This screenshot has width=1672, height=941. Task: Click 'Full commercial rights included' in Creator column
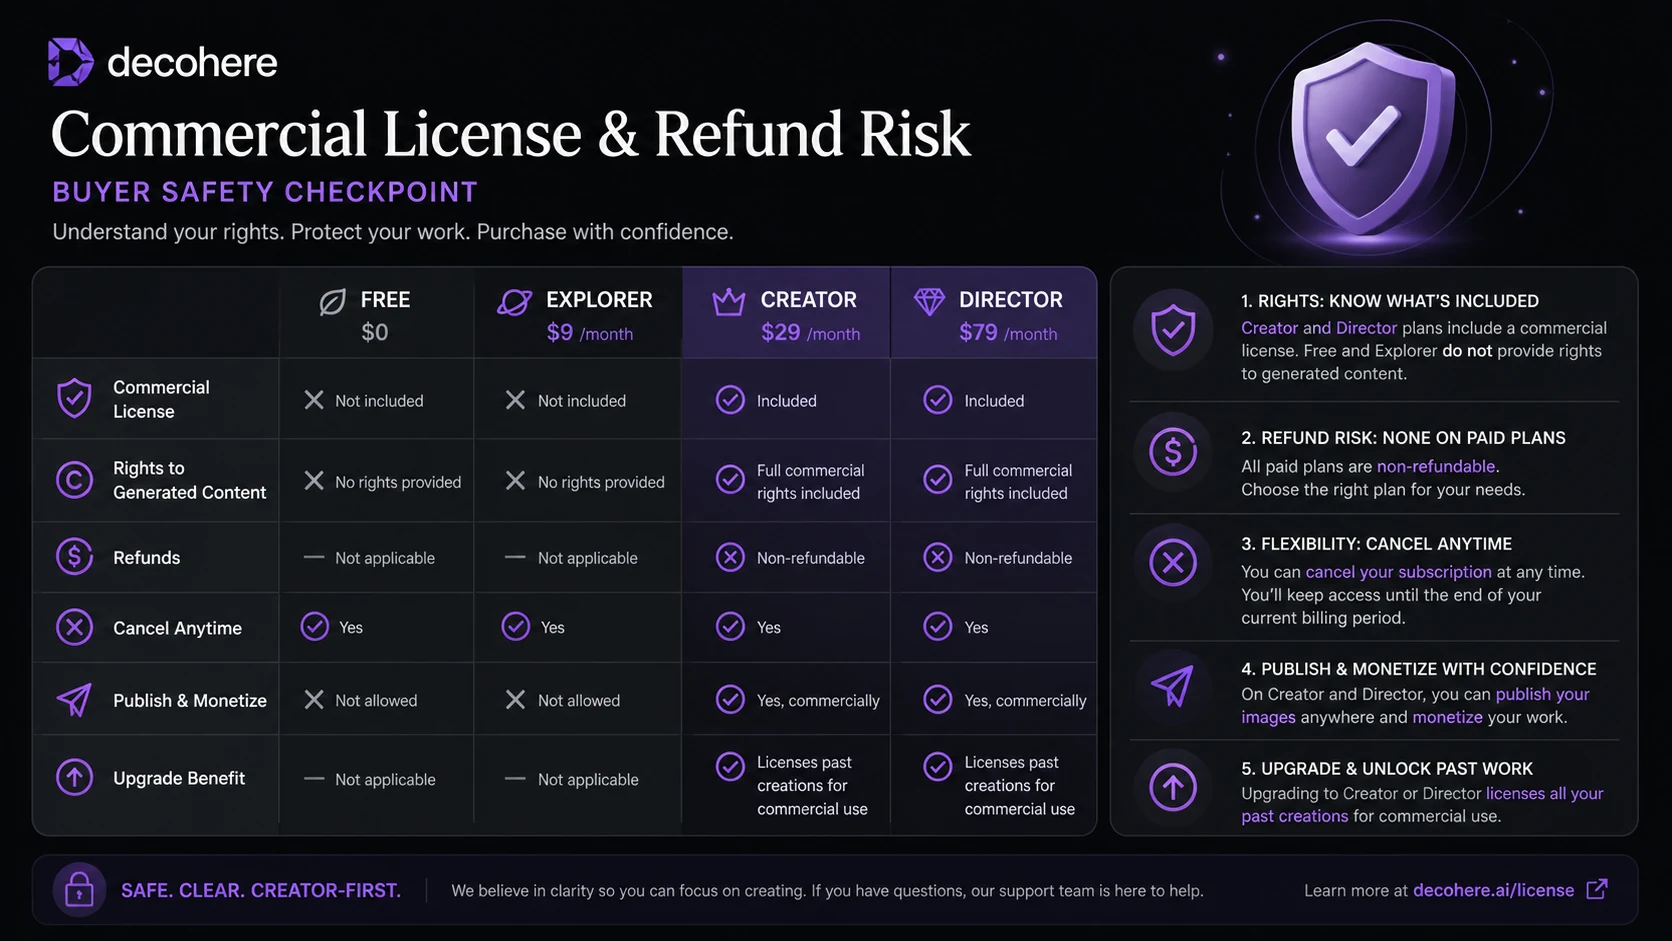click(x=810, y=481)
